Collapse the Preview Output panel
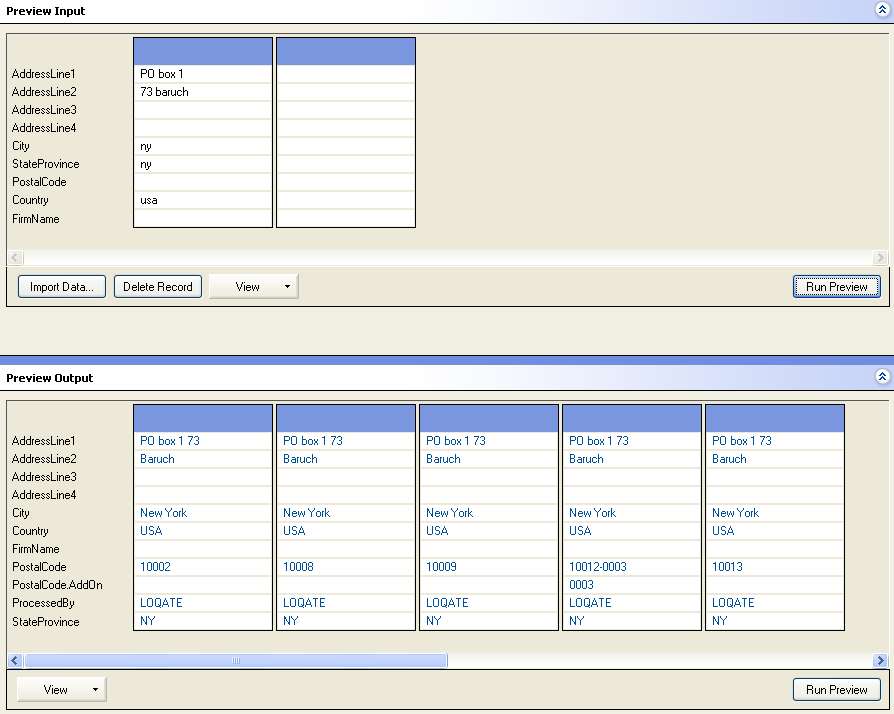Image resolution: width=894 pixels, height=714 pixels. tap(881, 377)
